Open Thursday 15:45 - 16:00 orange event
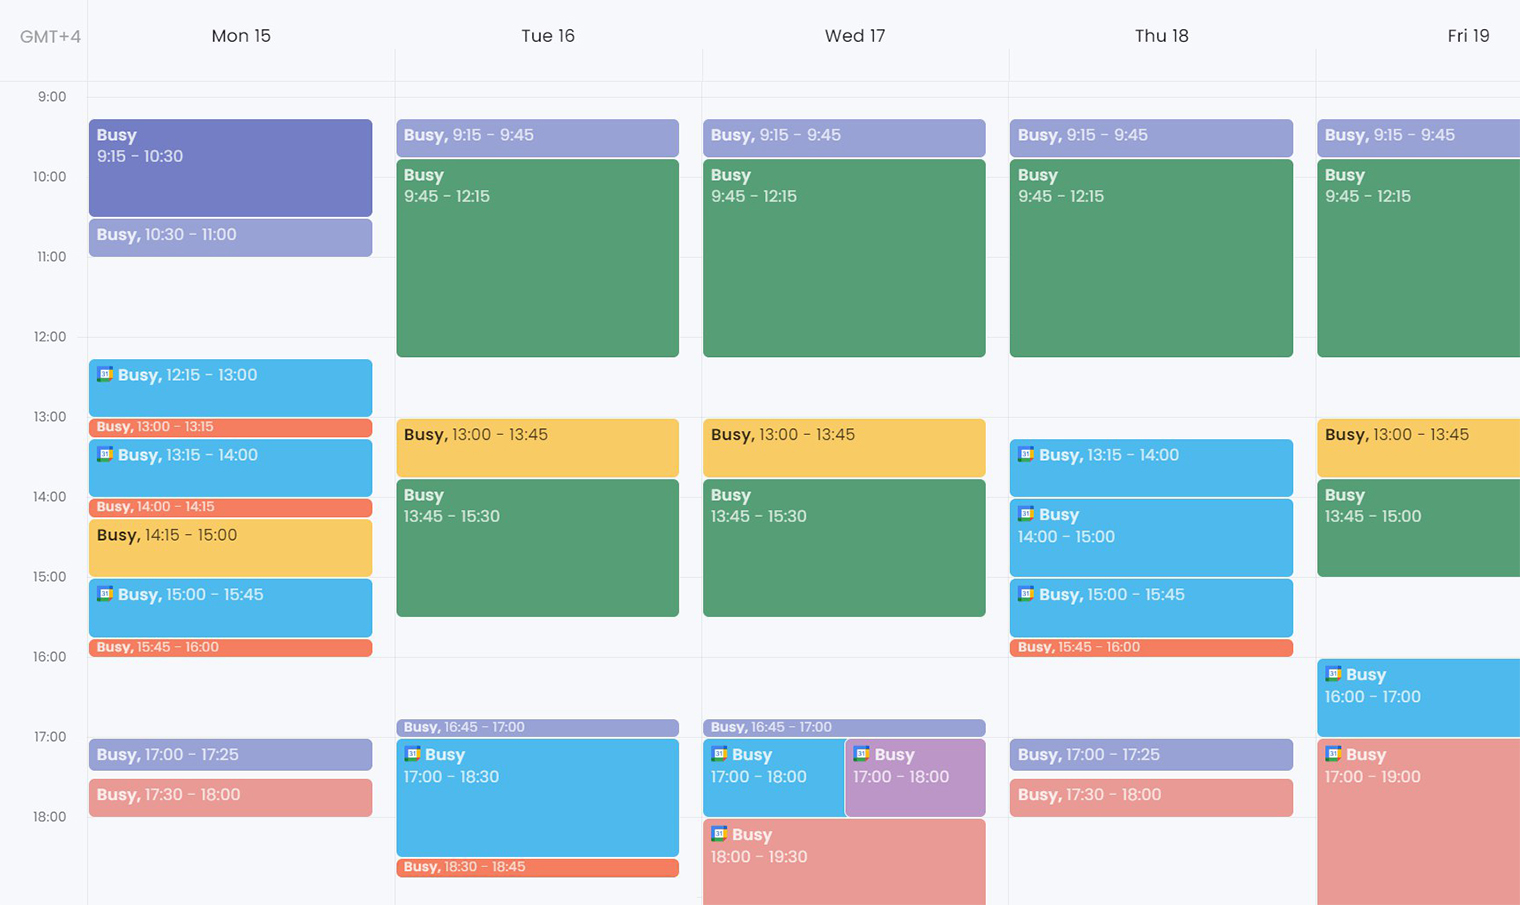The height and width of the screenshot is (905, 1520). pos(1151,648)
